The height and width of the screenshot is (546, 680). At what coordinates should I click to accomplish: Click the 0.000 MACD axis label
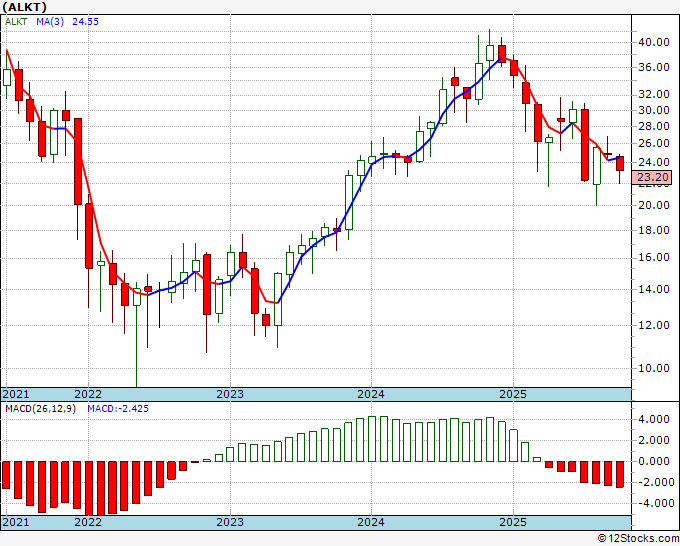coord(654,461)
